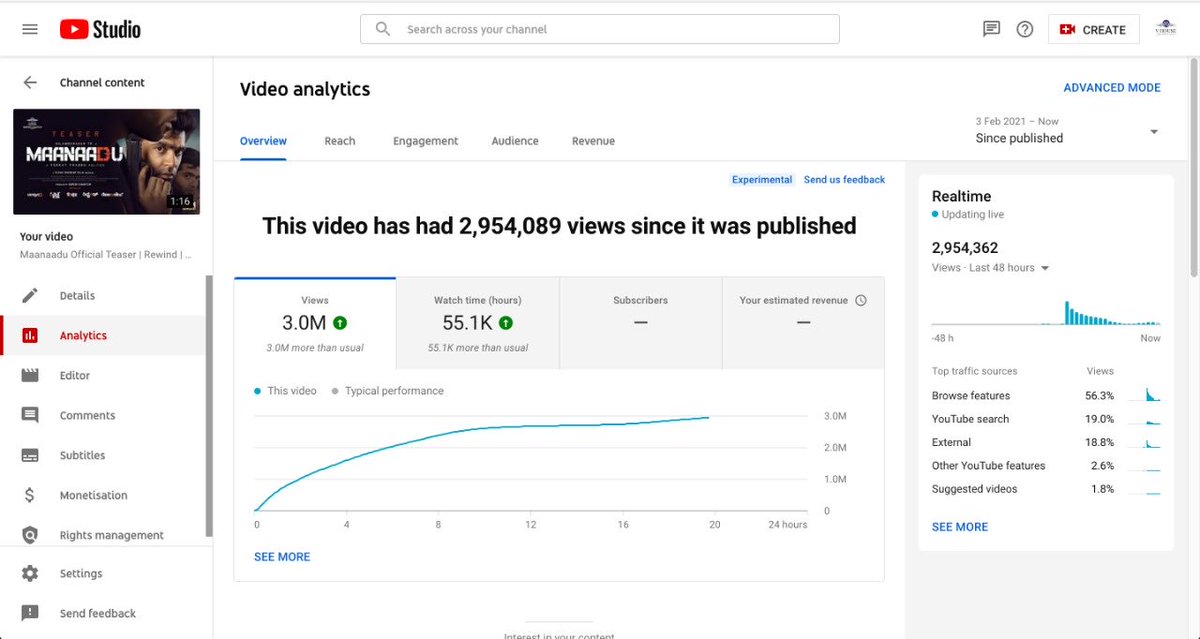Select the Watch time (hours) card

click(x=477, y=323)
